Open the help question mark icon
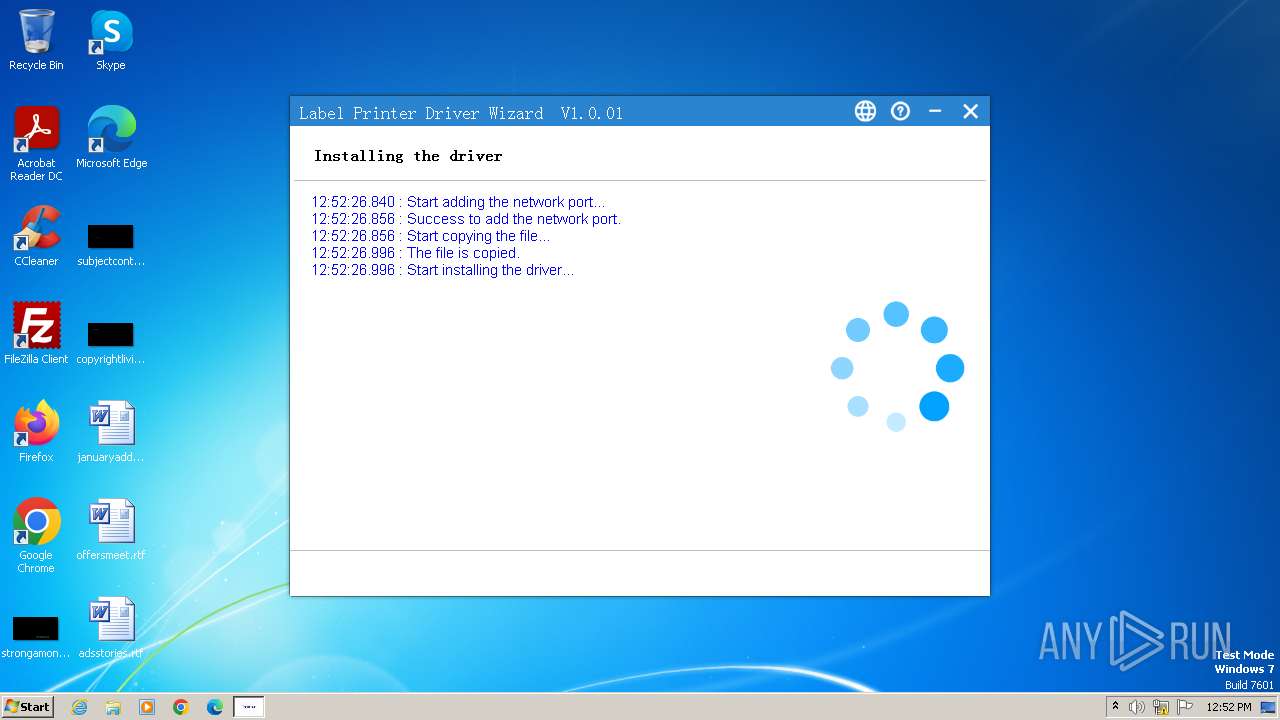The height and width of the screenshot is (720, 1280). (900, 111)
